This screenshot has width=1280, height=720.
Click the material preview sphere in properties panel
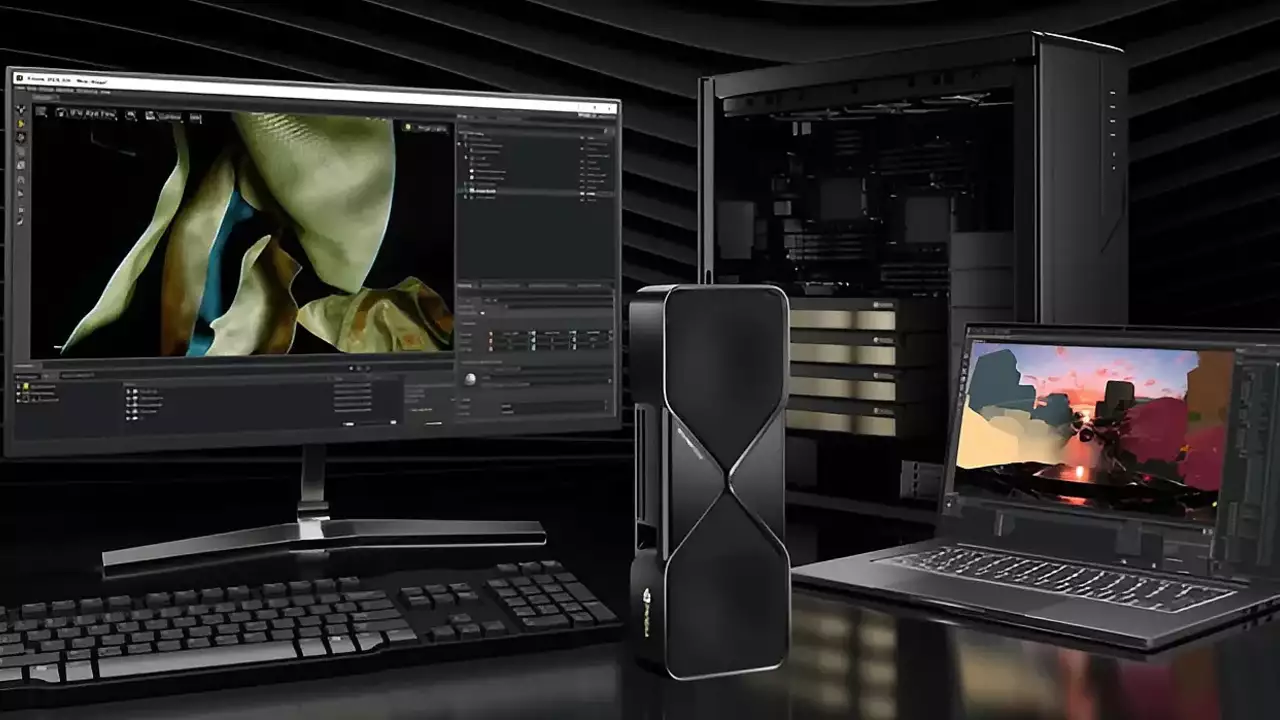[x=470, y=379]
